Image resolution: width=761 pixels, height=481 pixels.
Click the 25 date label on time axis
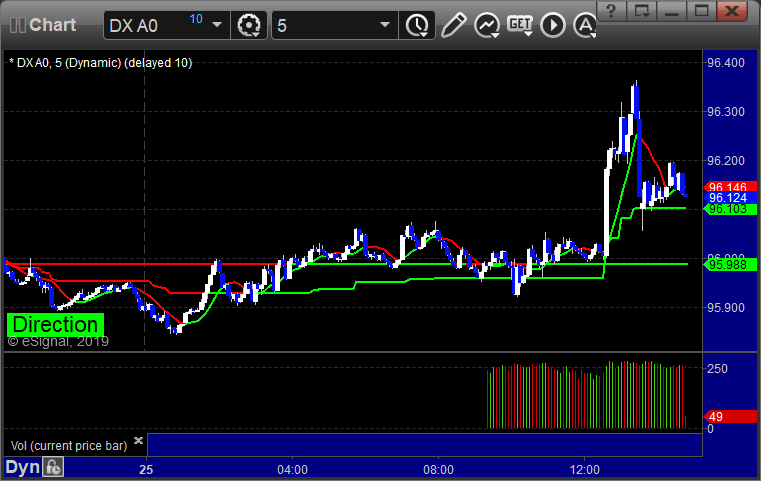click(x=146, y=470)
